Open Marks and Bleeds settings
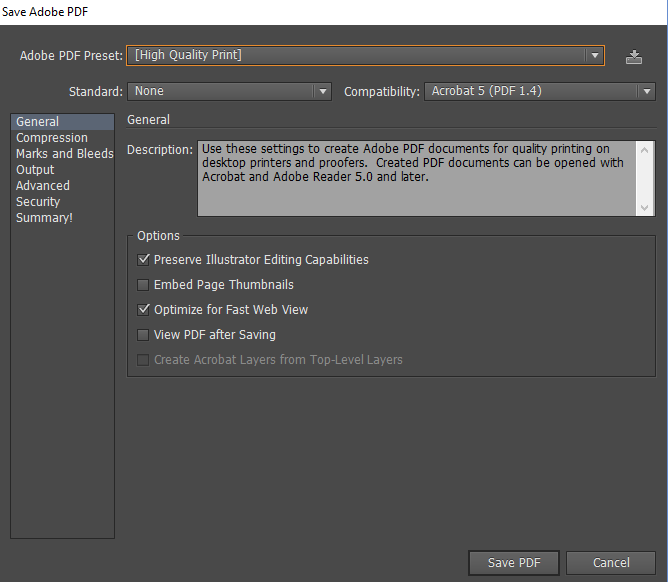The width and height of the screenshot is (668, 582). tap(65, 153)
